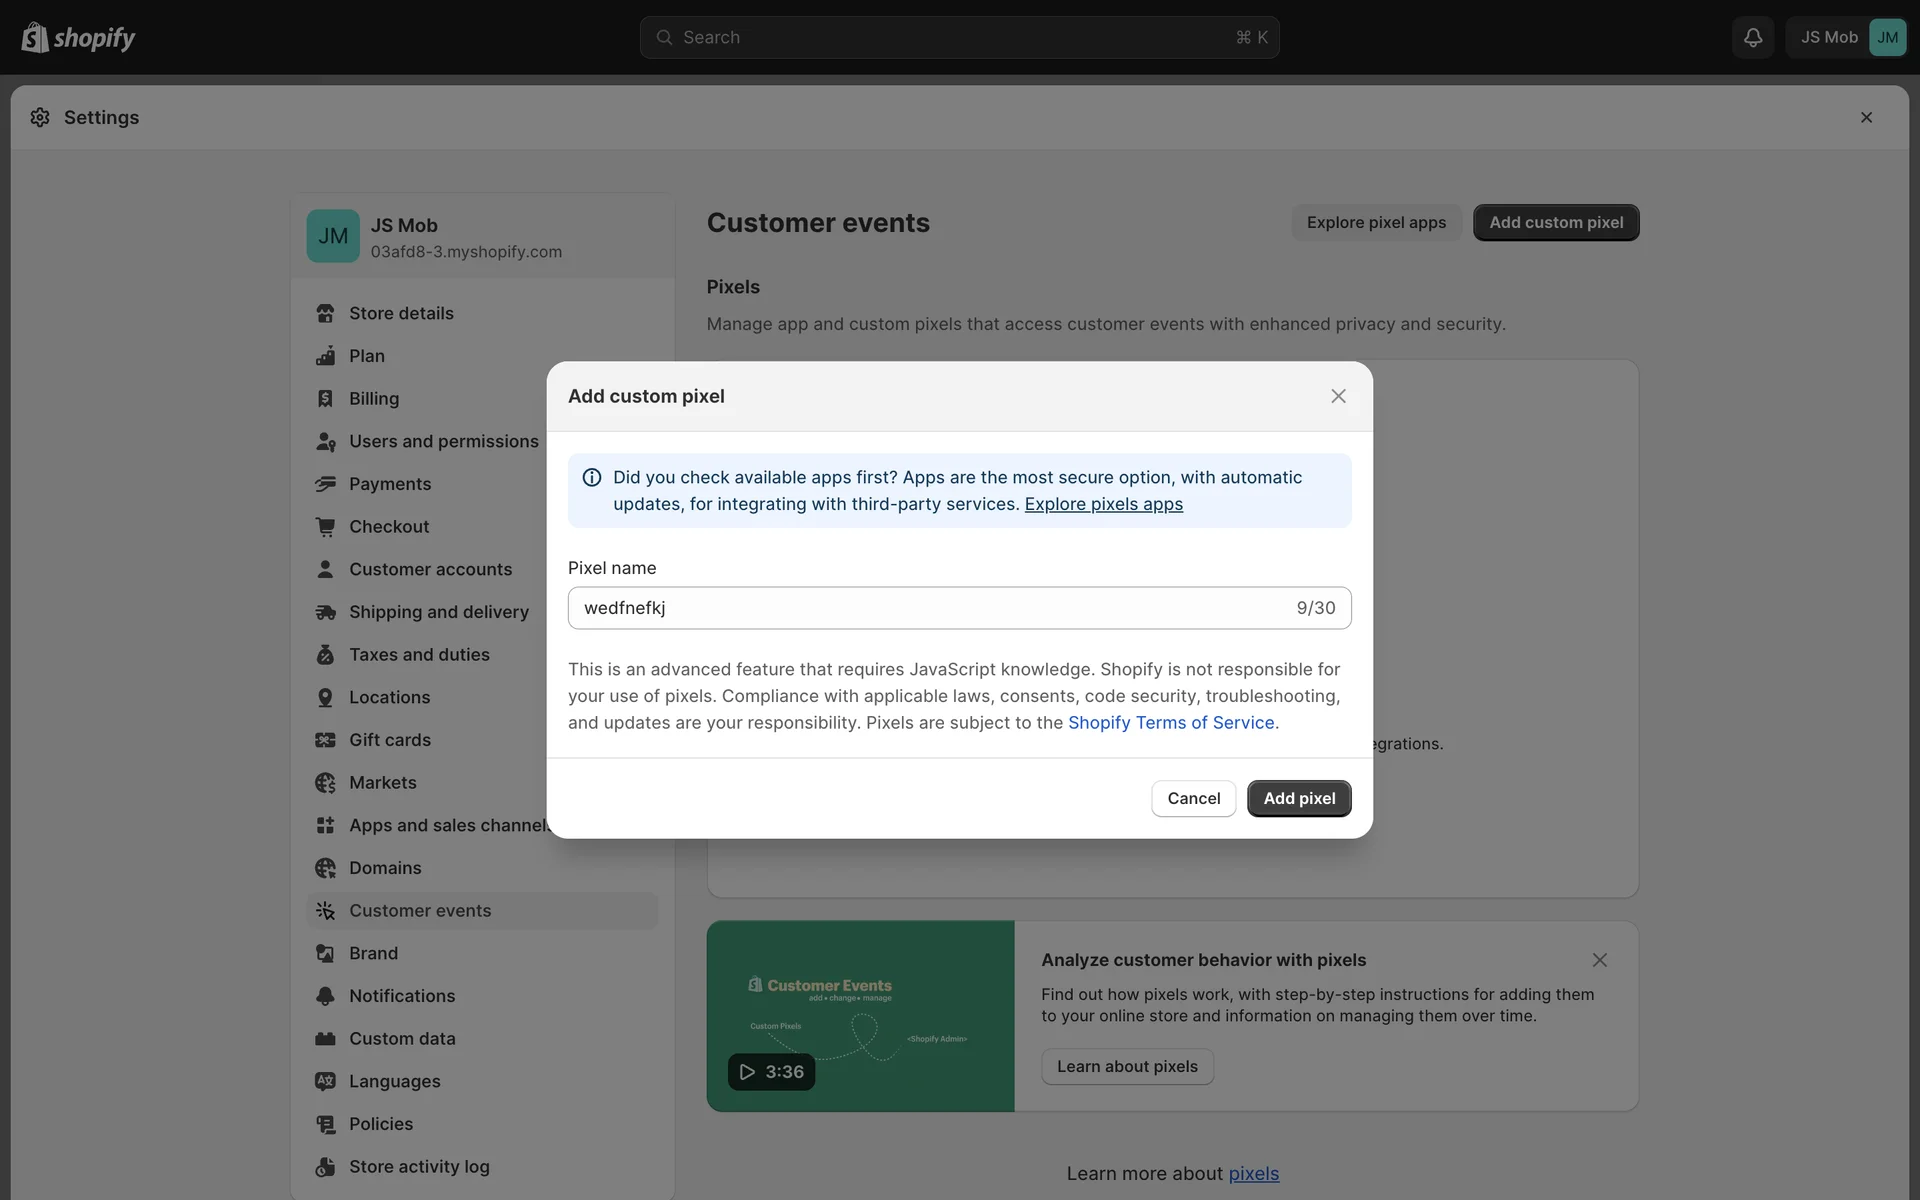Open the JS Mob account menu
The height and width of the screenshot is (1200, 1920).
click(1846, 37)
